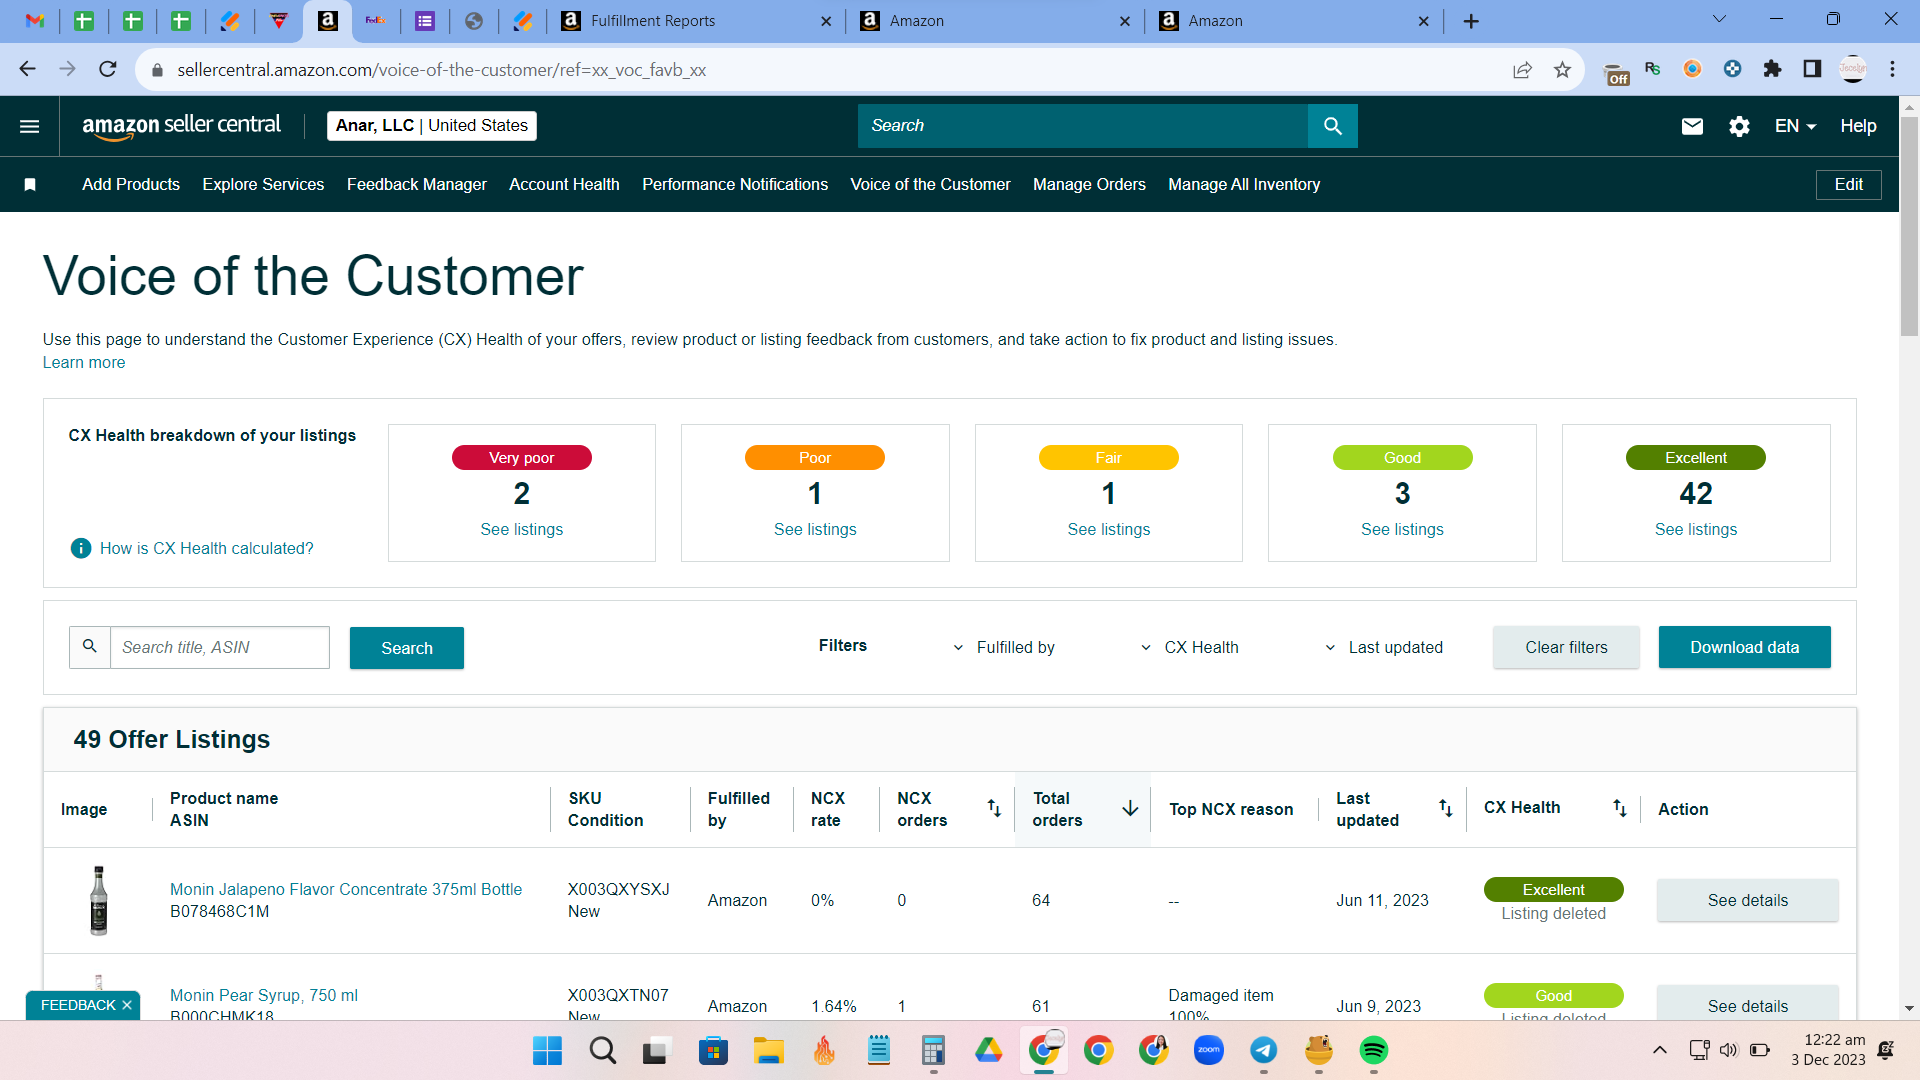This screenshot has height=1080, width=1920.
Task: Open Monin Jalapeno Flavor Concentrate product link
Action: tap(346, 889)
